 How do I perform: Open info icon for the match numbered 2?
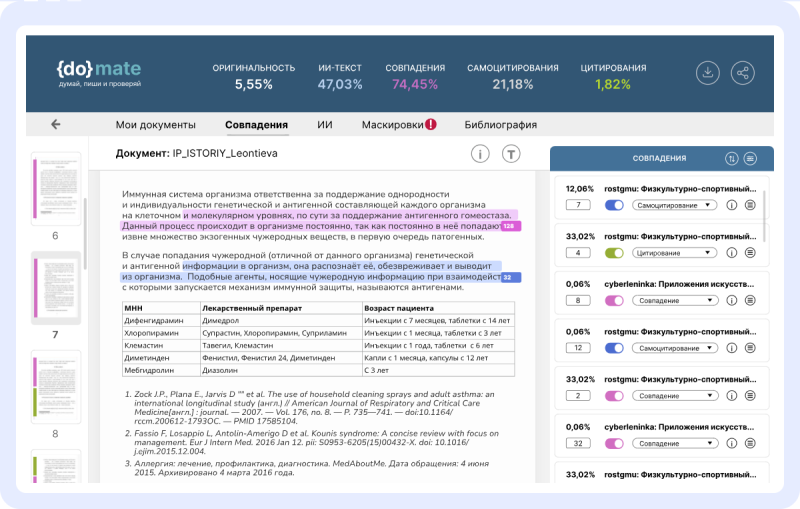pyautogui.click(x=732, y=396)
